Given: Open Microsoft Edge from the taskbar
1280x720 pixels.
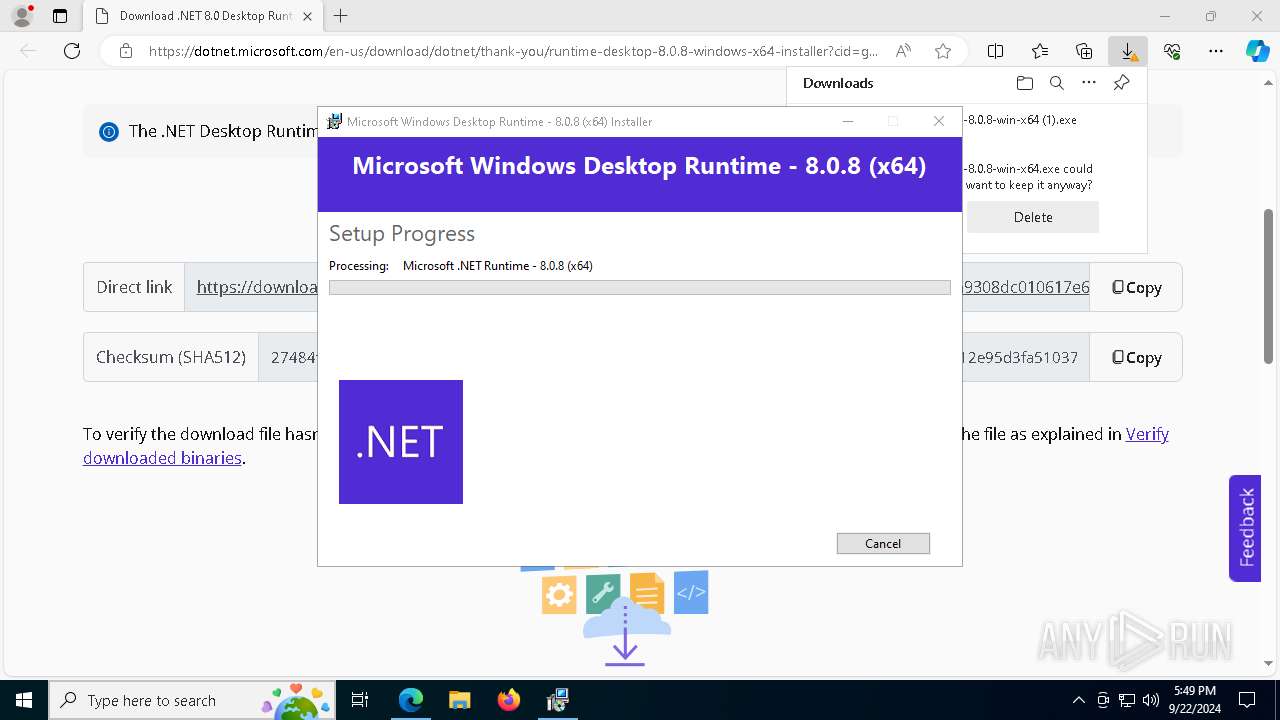Looking at the screenshot, I should coord(411,700).
